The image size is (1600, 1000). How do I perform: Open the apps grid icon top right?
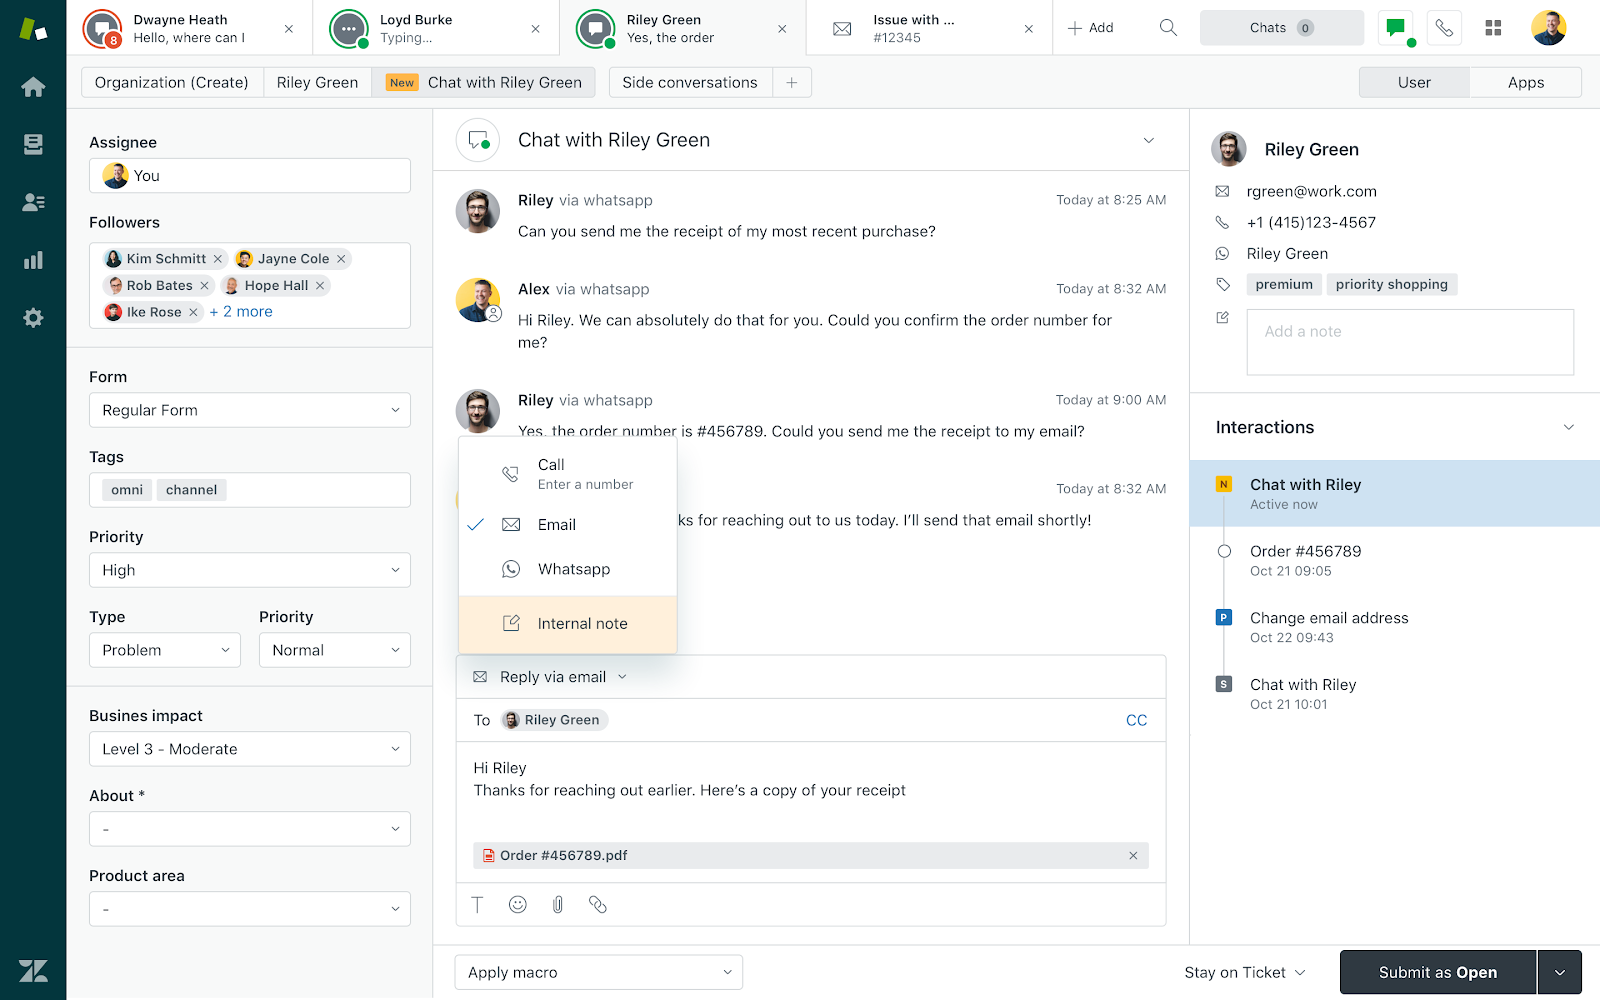pos(1492,27)
